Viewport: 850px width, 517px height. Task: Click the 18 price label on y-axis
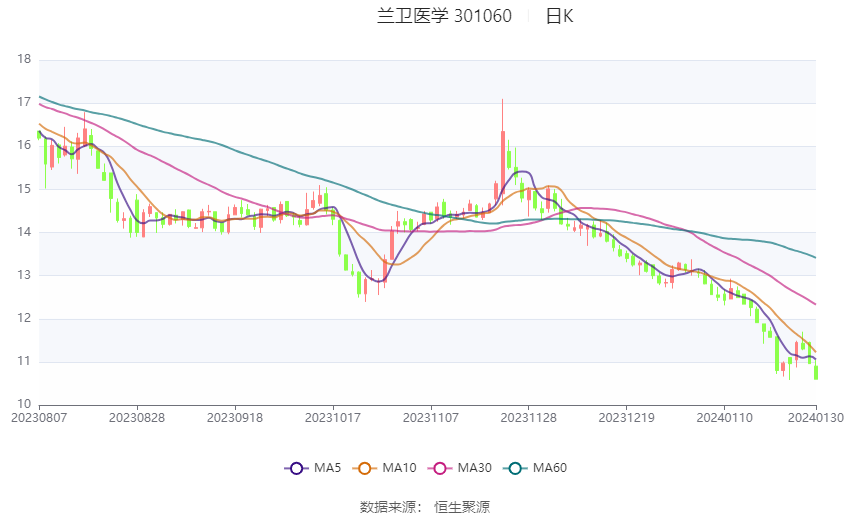[x=24, y=59]
